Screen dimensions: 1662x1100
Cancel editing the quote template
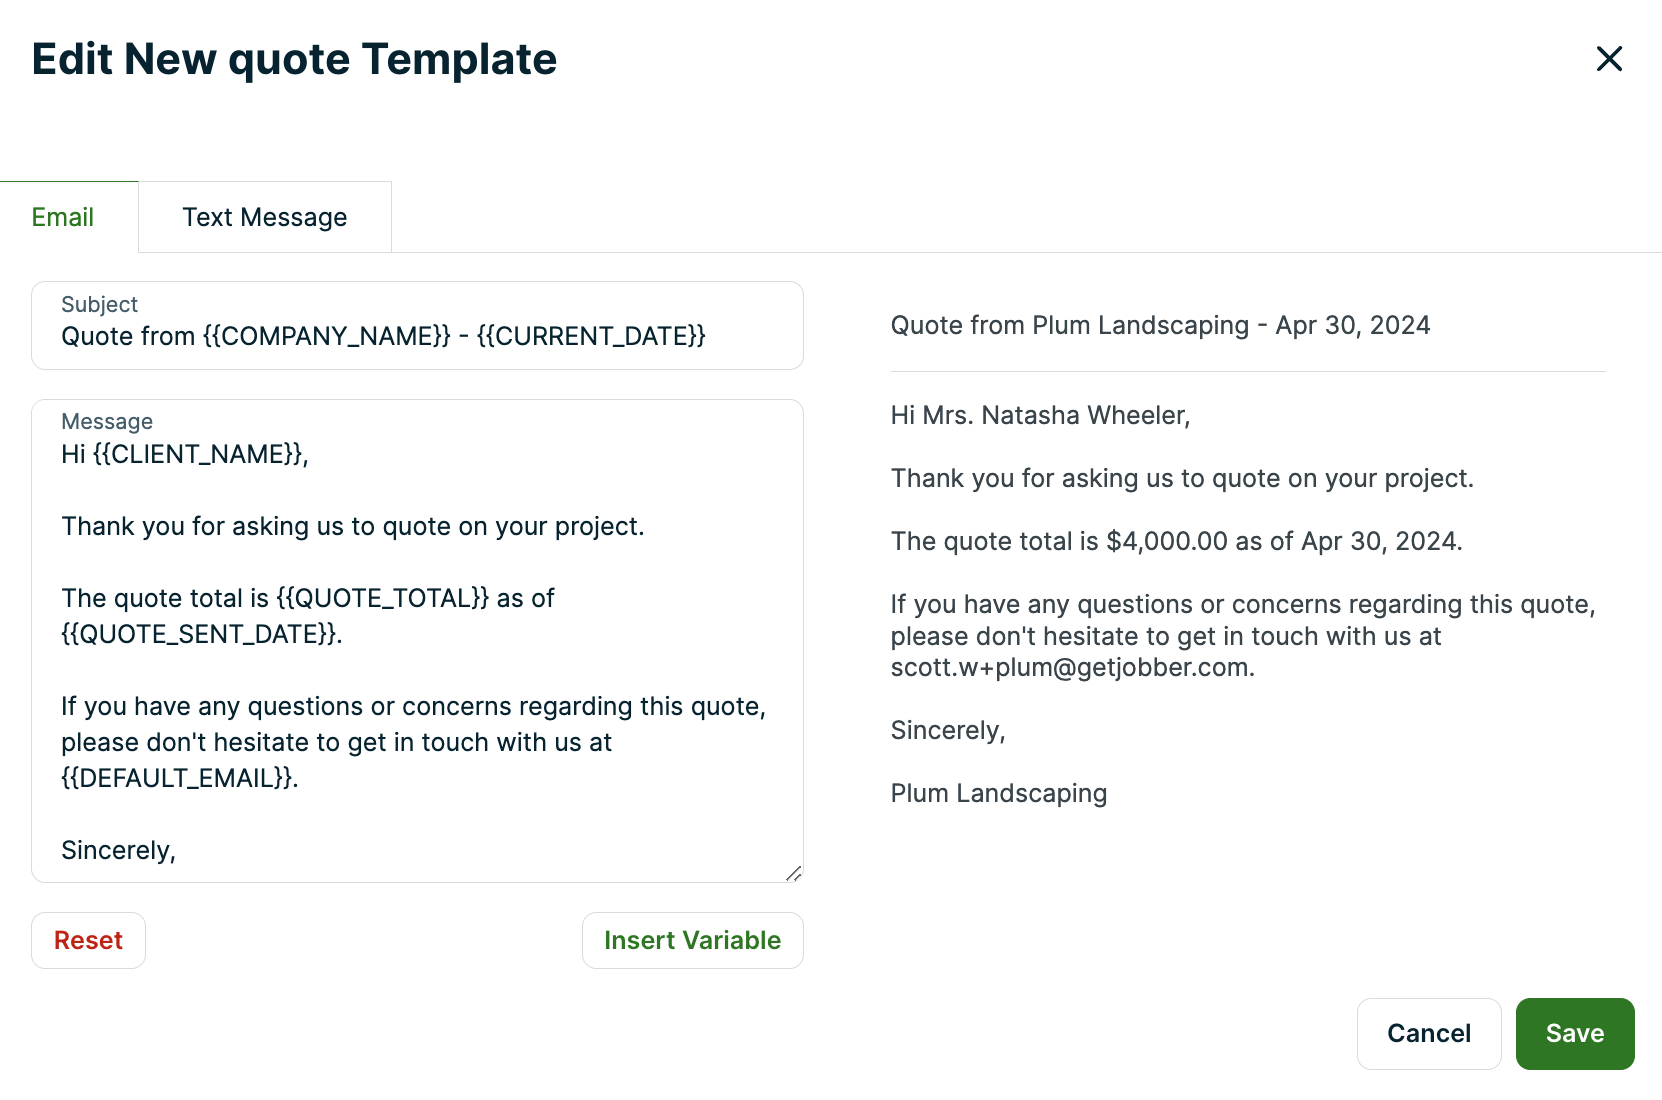click(1428, 1033)
